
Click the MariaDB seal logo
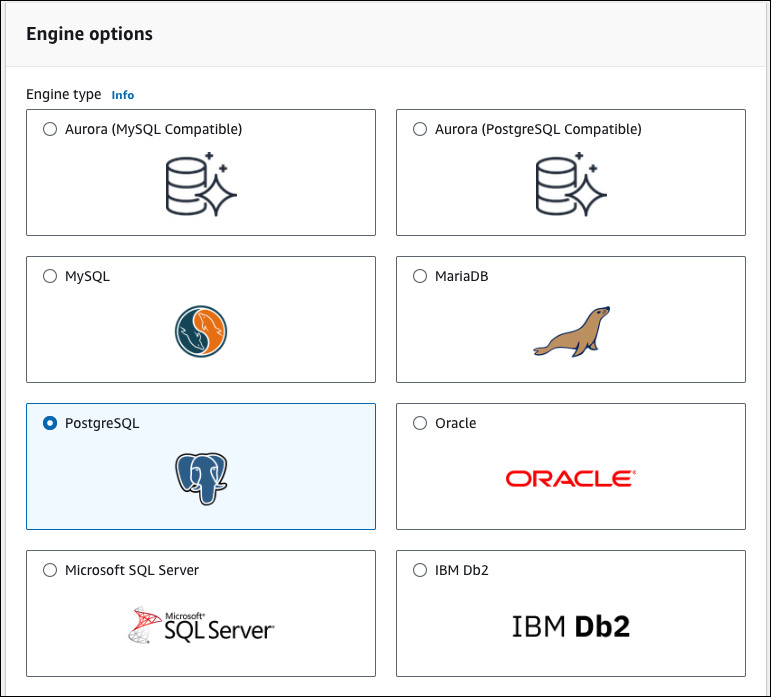pos(571,333)
